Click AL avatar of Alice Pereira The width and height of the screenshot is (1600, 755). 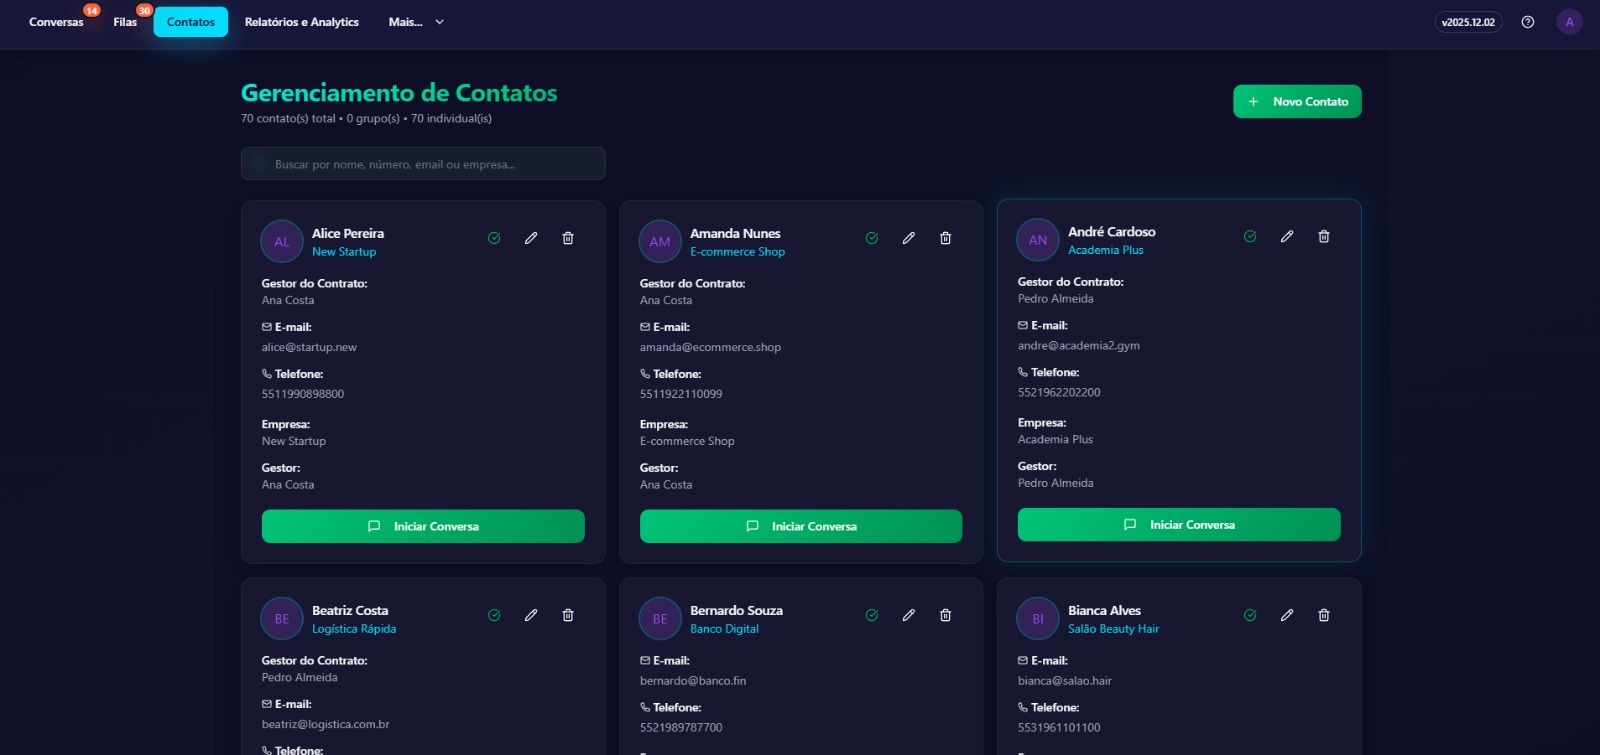282,241
